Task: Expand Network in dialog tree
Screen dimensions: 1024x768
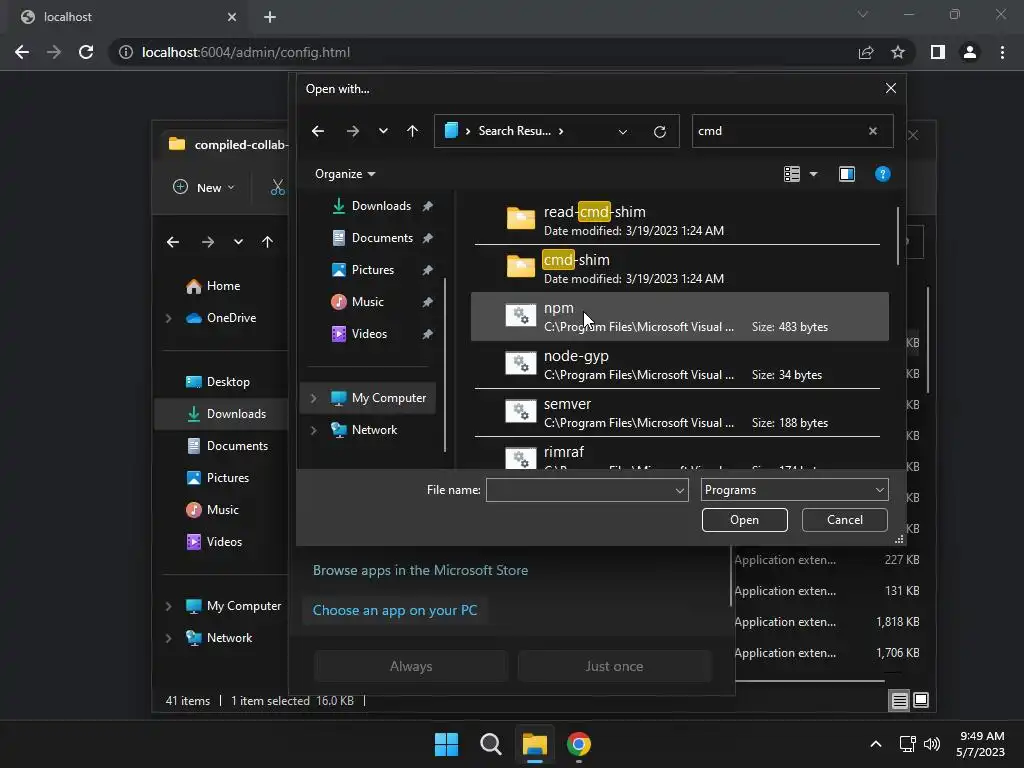Action: (x=313, y=430)
